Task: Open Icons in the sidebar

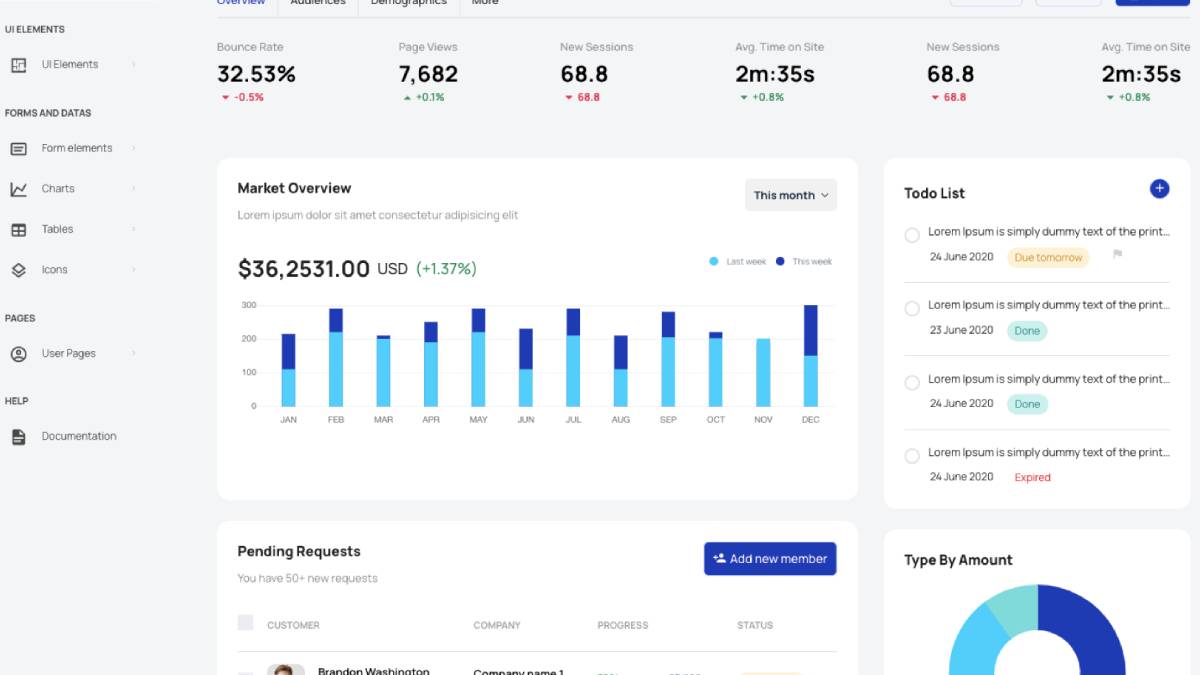Action: coord(54,270)
